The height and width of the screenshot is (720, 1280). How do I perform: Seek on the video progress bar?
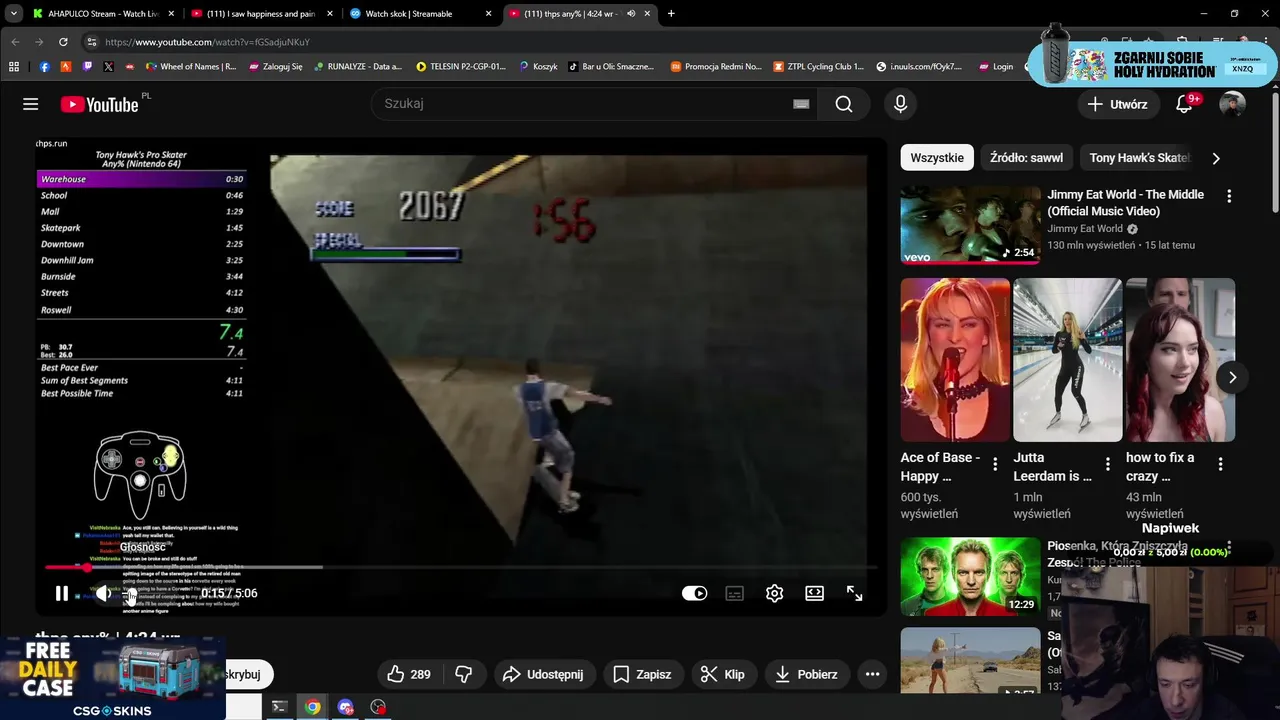coord(461,567)
